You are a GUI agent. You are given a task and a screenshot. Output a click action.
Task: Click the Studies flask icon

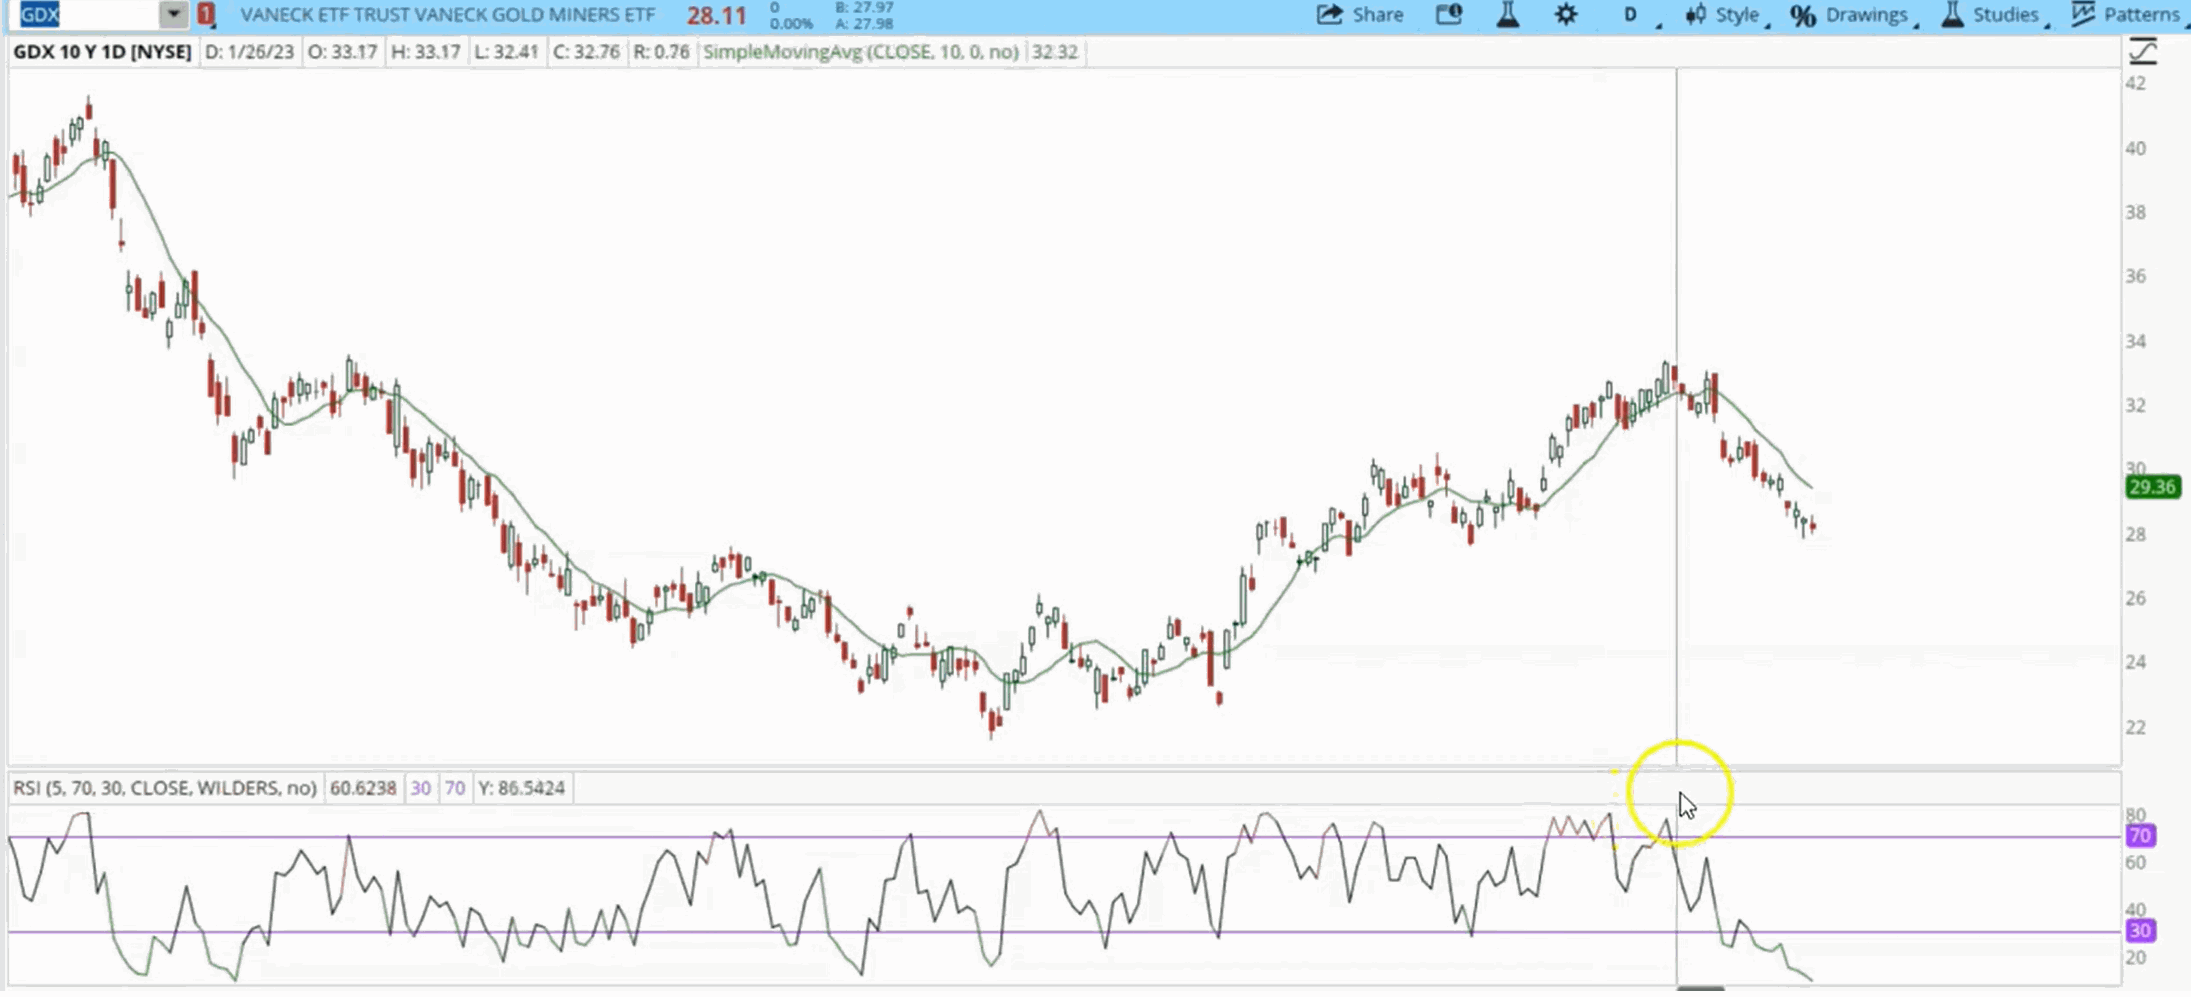tap(1952, 15)
